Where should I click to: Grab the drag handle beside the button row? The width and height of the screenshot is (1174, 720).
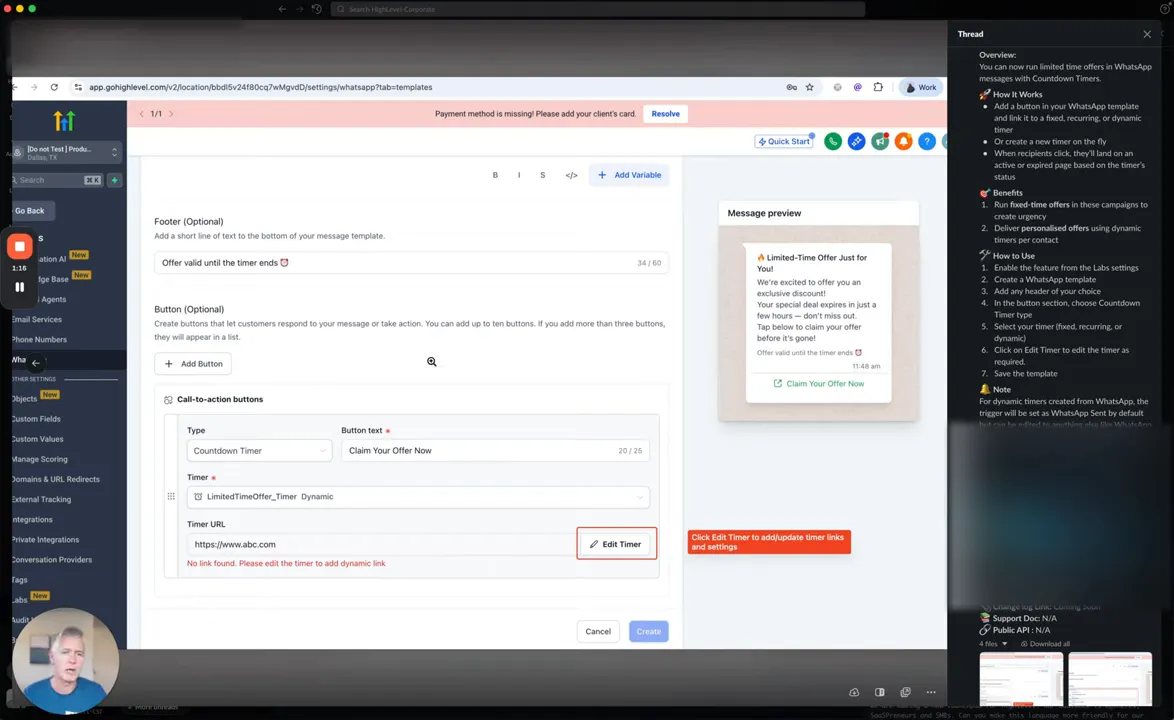click(x=171, y=496)
